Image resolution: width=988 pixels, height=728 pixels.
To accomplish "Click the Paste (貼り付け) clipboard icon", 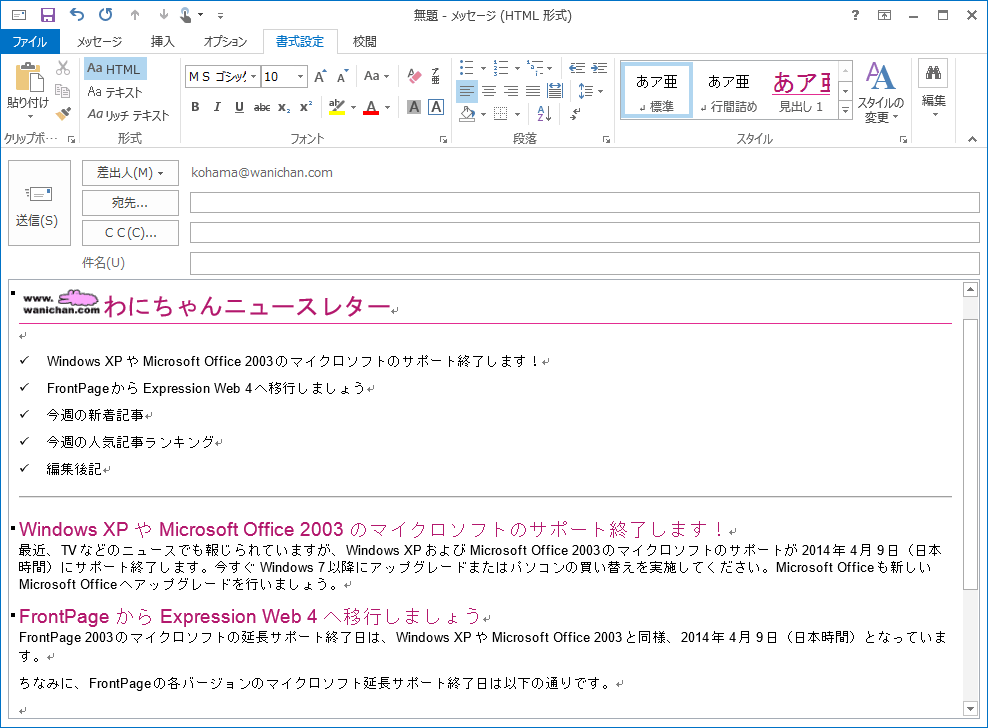I will point(28,78).
